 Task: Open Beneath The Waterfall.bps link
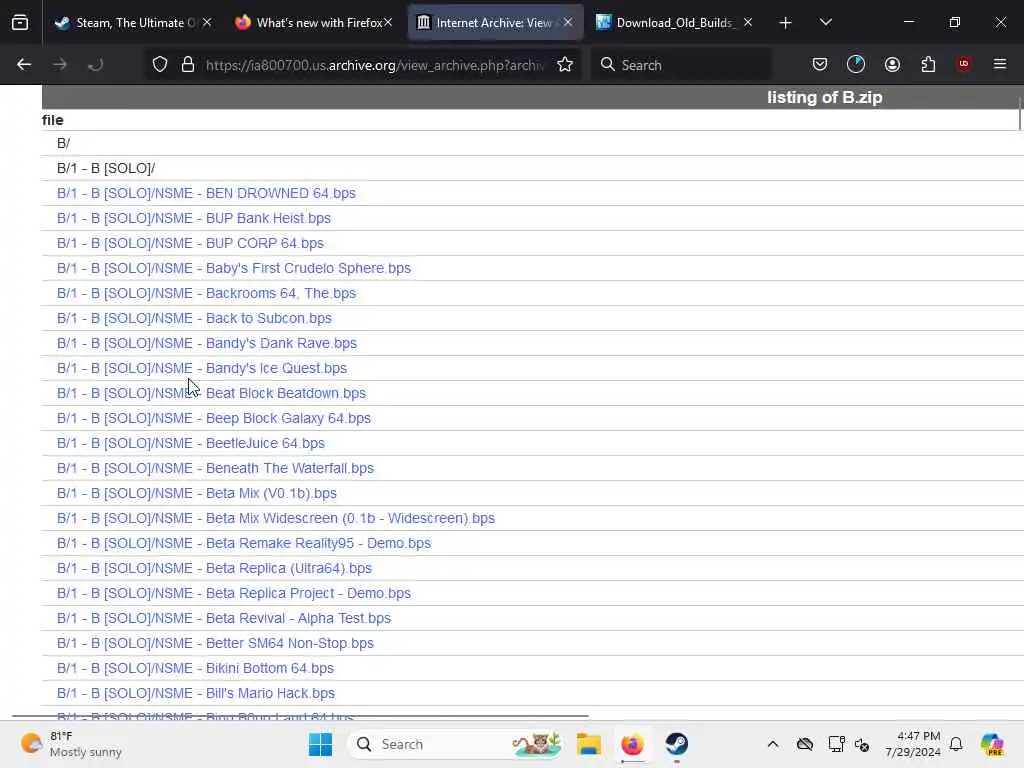pos(216,468)
